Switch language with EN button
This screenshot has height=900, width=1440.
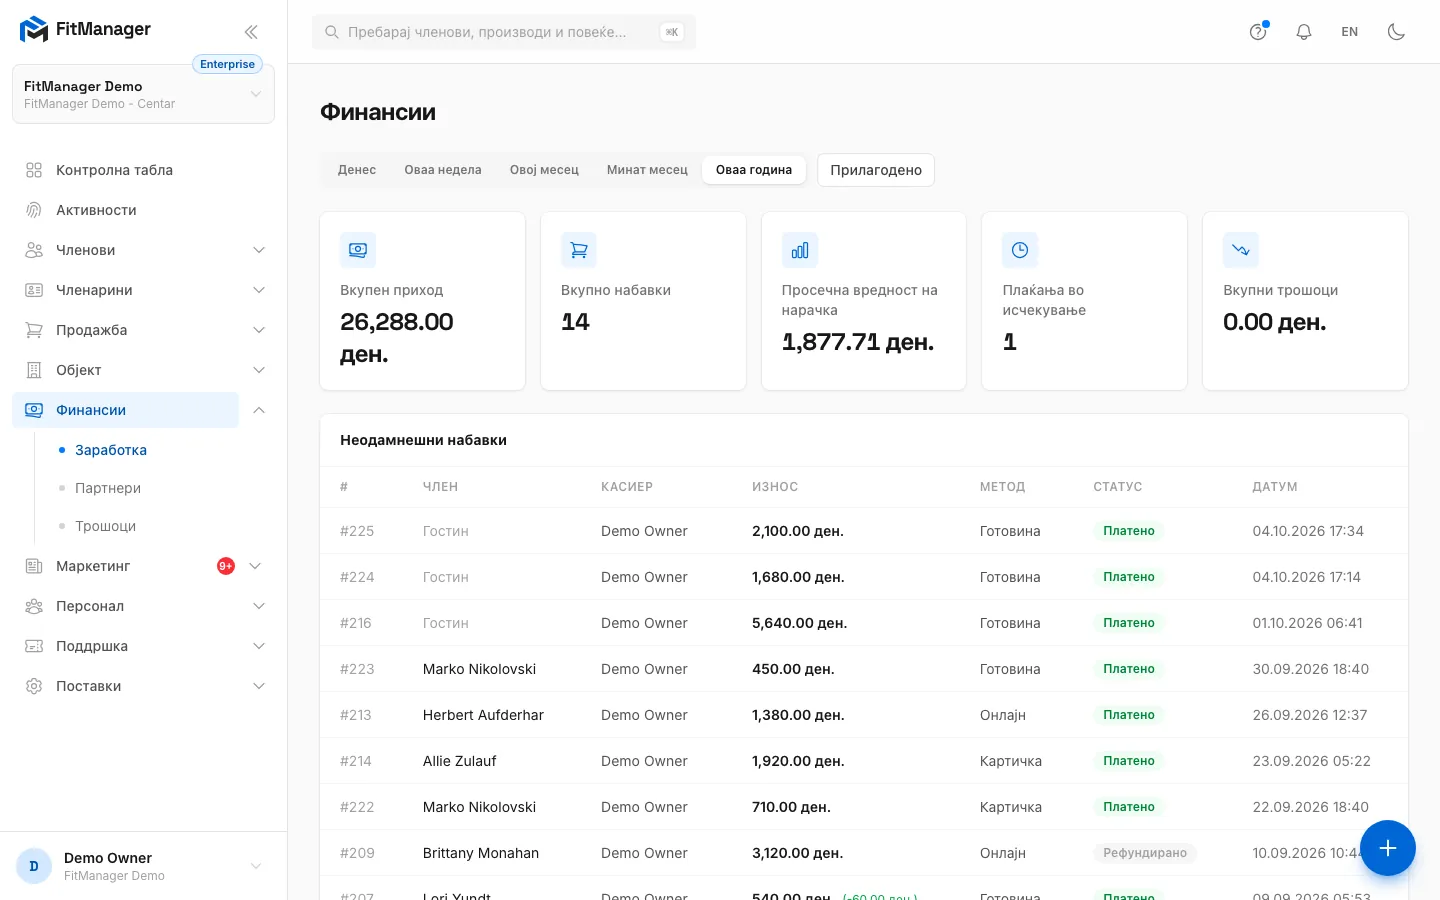(1350, 32)
